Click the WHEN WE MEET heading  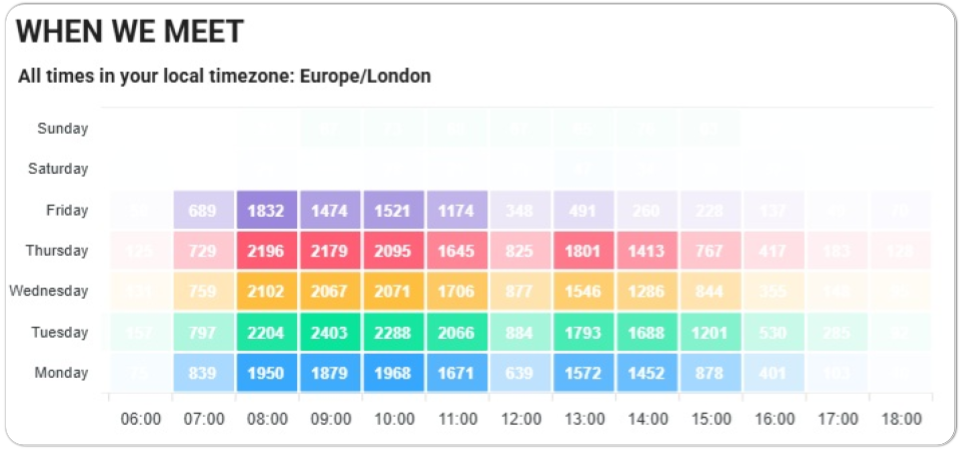click(130, 31)
